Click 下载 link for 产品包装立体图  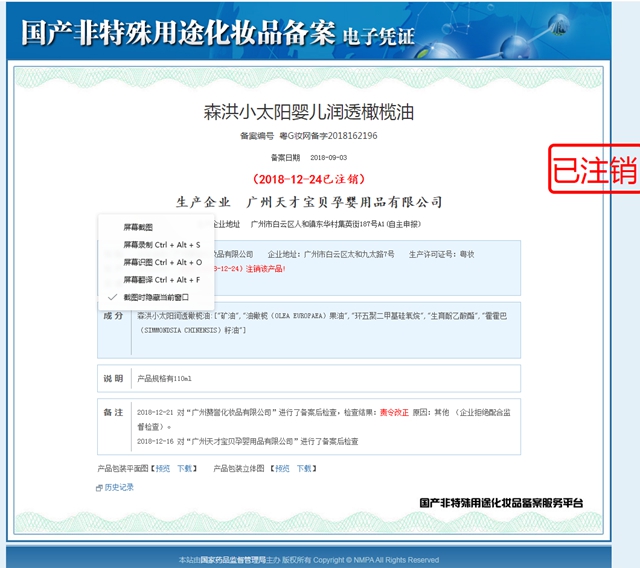point(304,468)
